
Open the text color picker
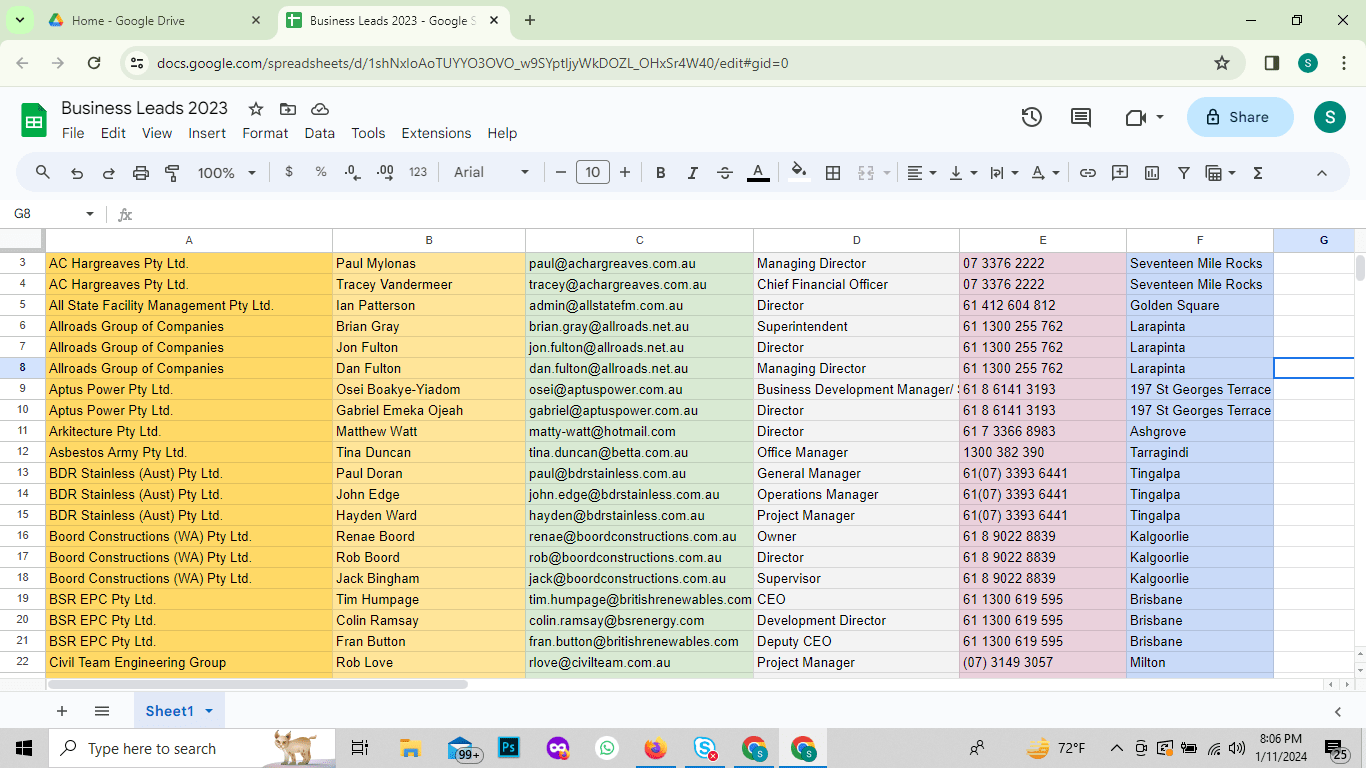click(759, 173)
